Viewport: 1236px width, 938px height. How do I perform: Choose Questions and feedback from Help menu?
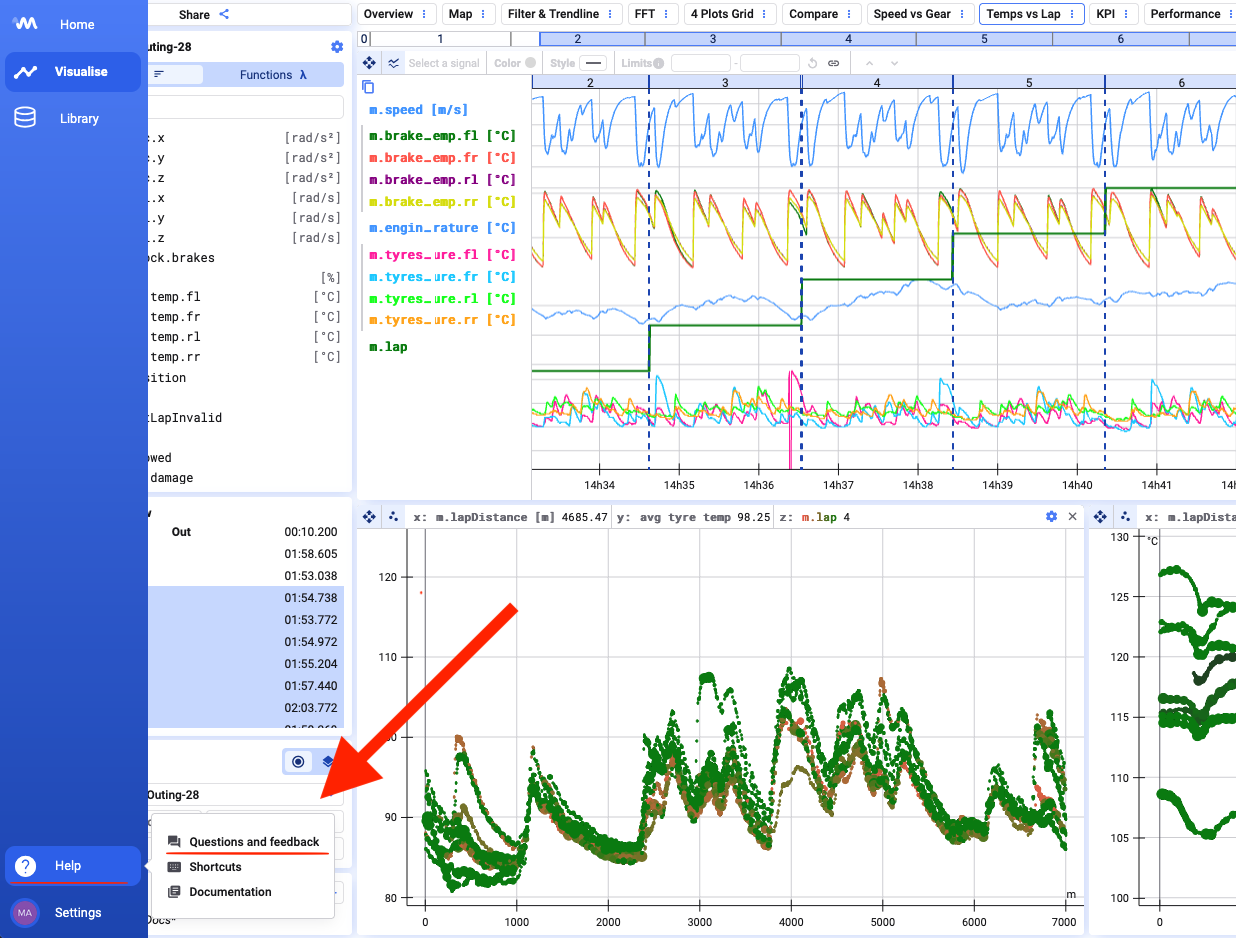point(254,842)
